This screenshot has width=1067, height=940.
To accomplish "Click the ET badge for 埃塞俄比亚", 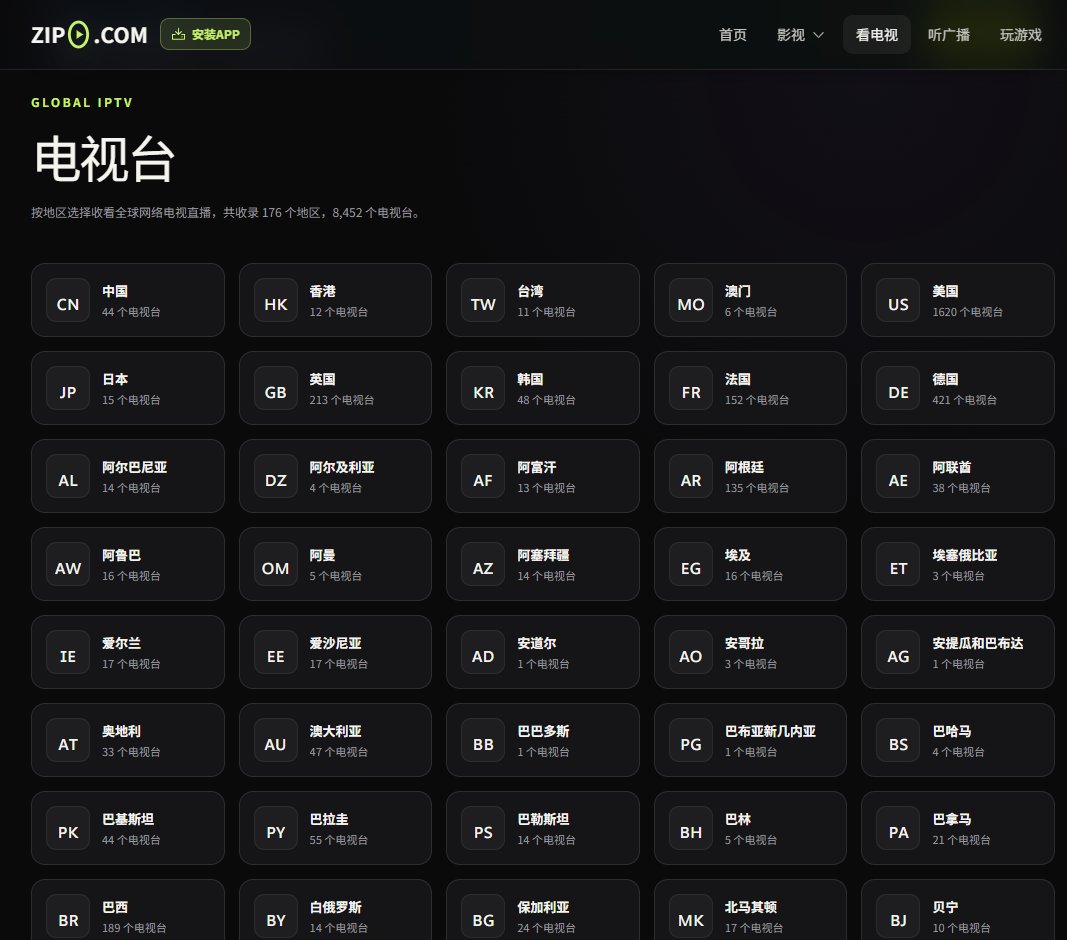I will (x=898, y=564).
